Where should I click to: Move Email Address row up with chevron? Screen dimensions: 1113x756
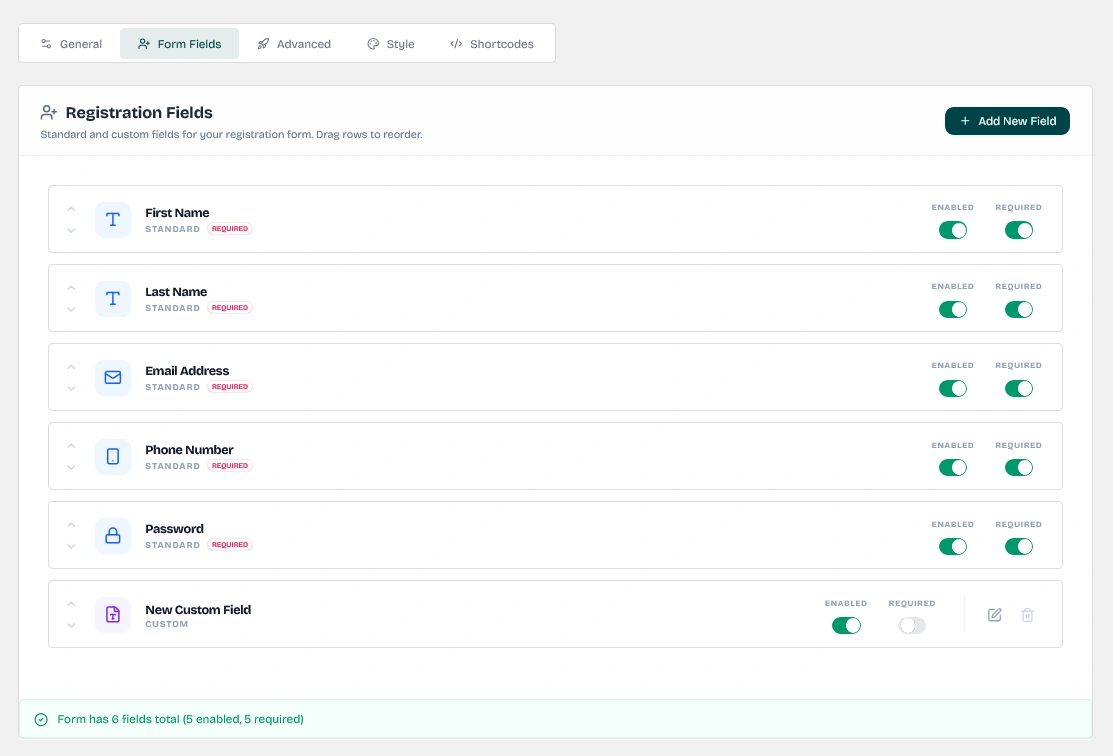click(x=71, y=367)
